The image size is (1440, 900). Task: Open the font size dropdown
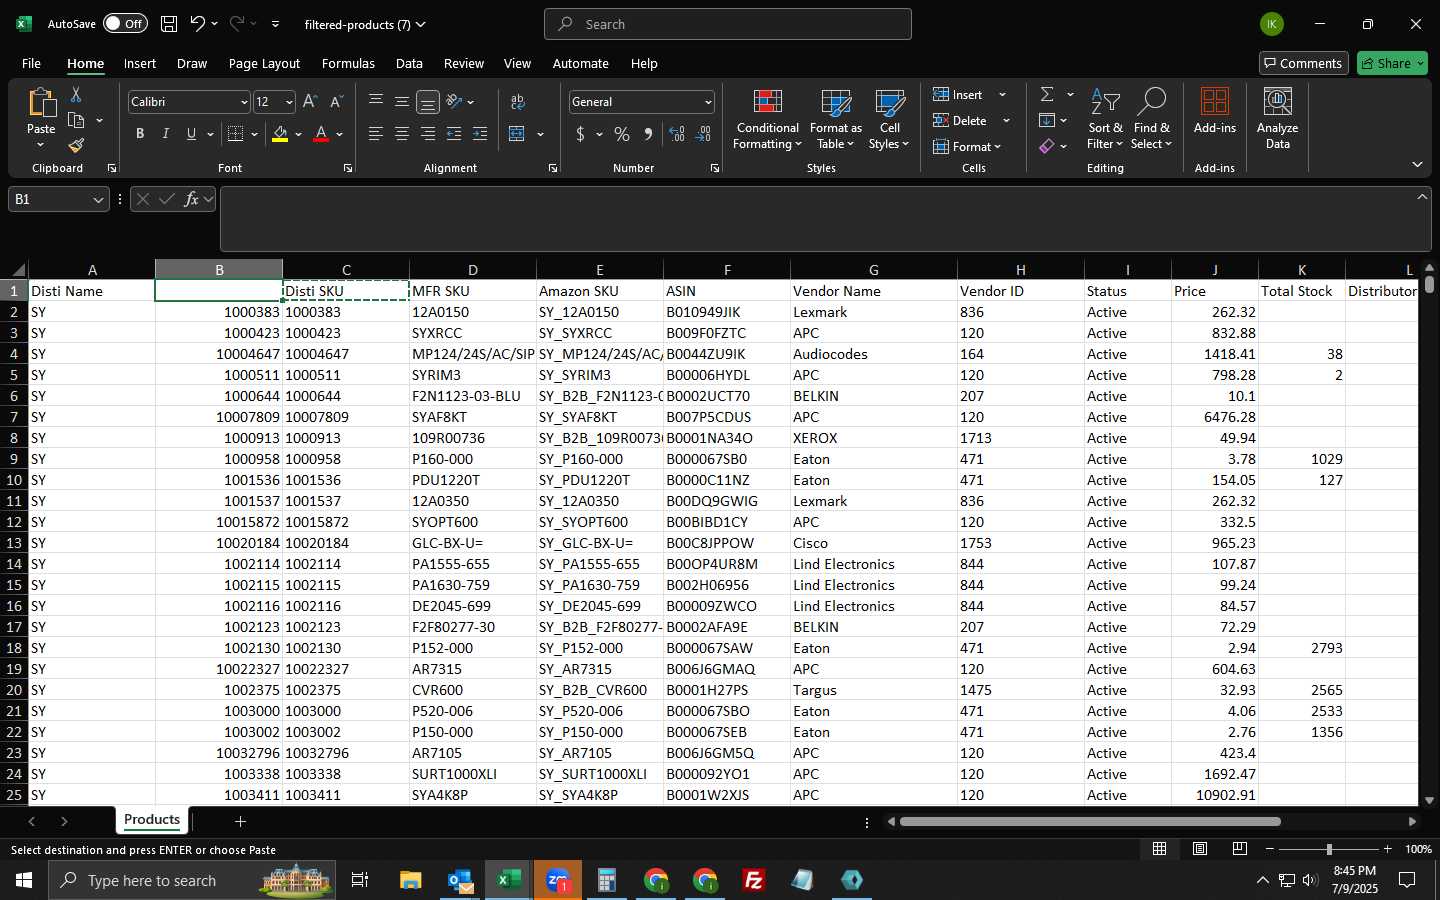[289, 102]
